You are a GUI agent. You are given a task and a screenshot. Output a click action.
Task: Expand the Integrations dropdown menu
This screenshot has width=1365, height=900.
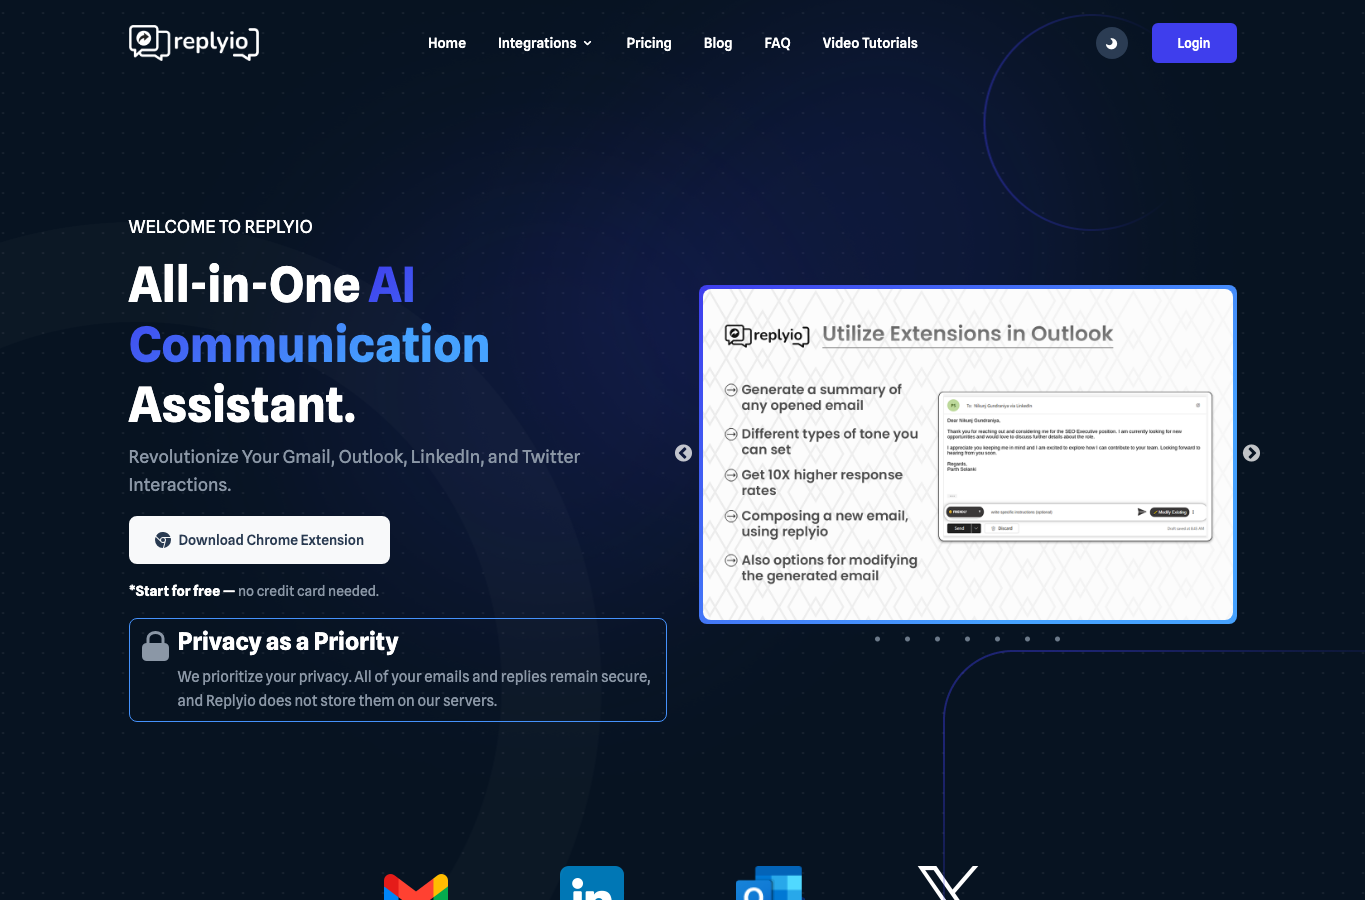tap(545, 43)
